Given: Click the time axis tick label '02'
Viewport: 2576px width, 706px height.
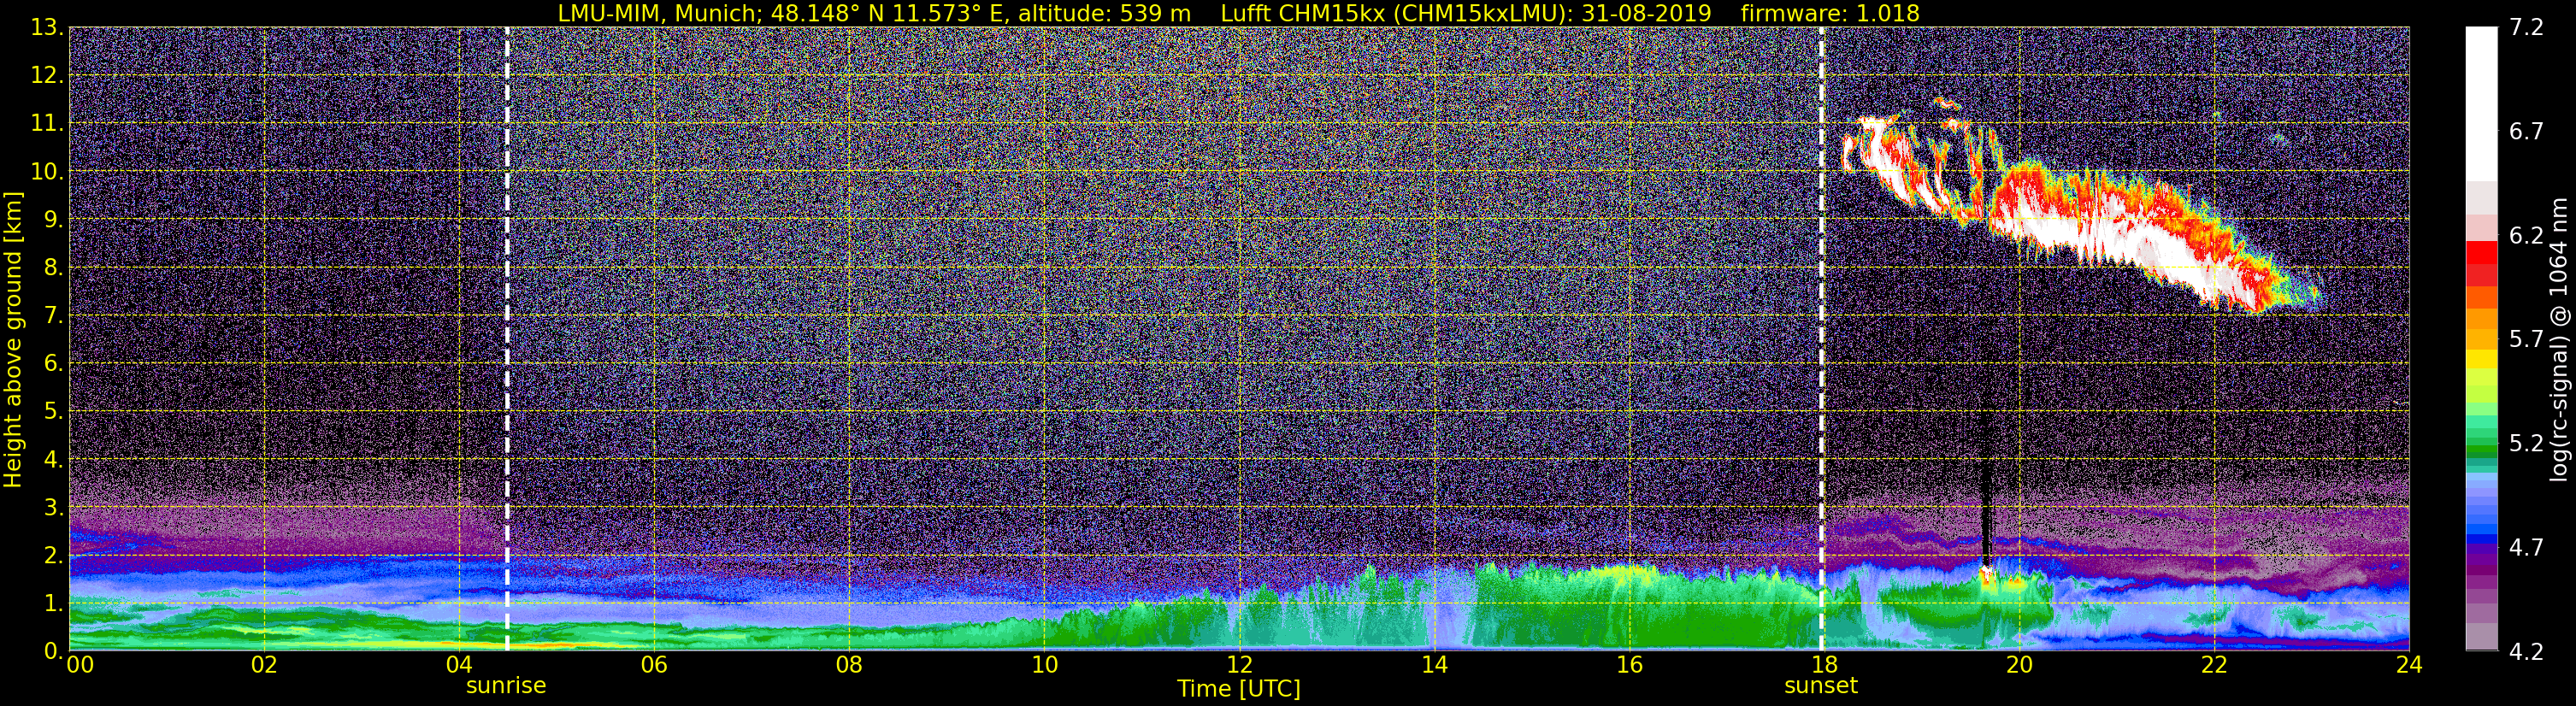Looking at the screenshot, I should point(263,666).
